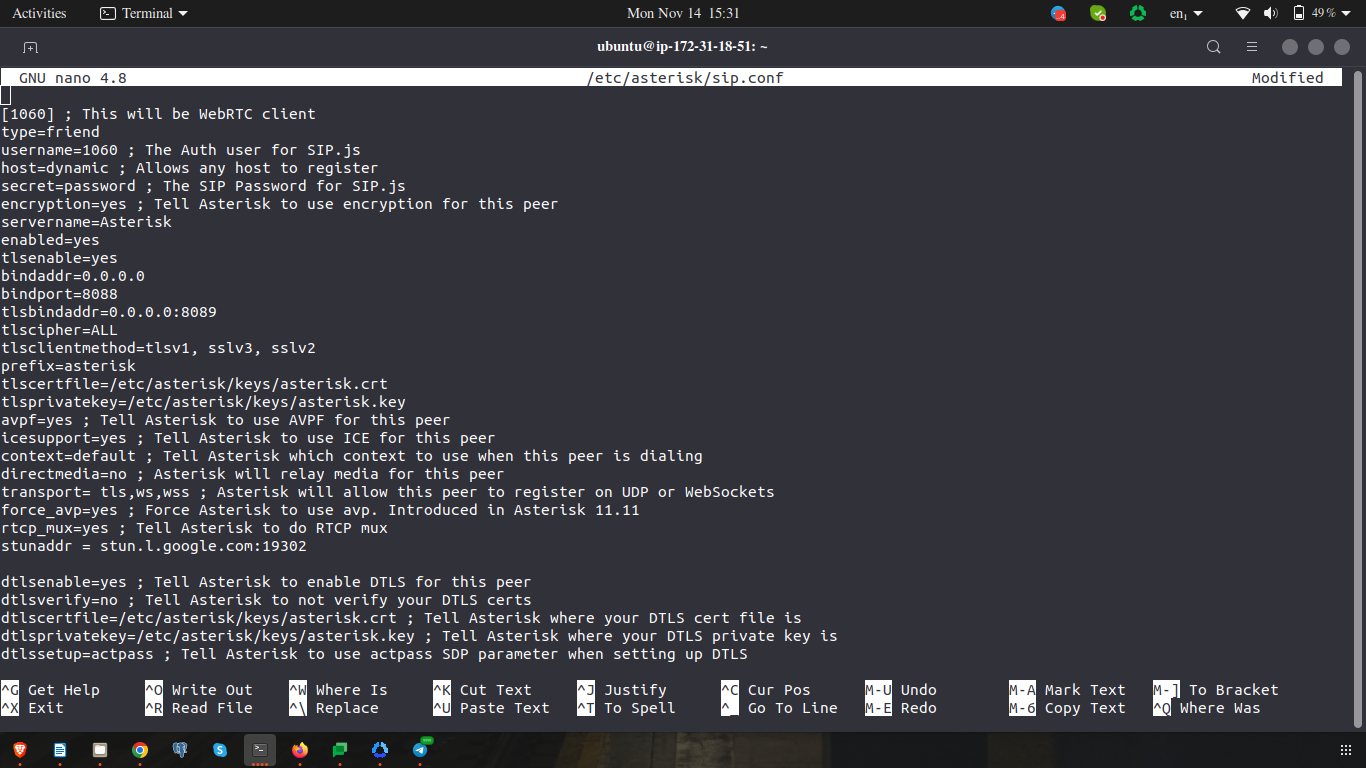
Task: Click M-U Undo shortcut
Action: coord(901,690)
